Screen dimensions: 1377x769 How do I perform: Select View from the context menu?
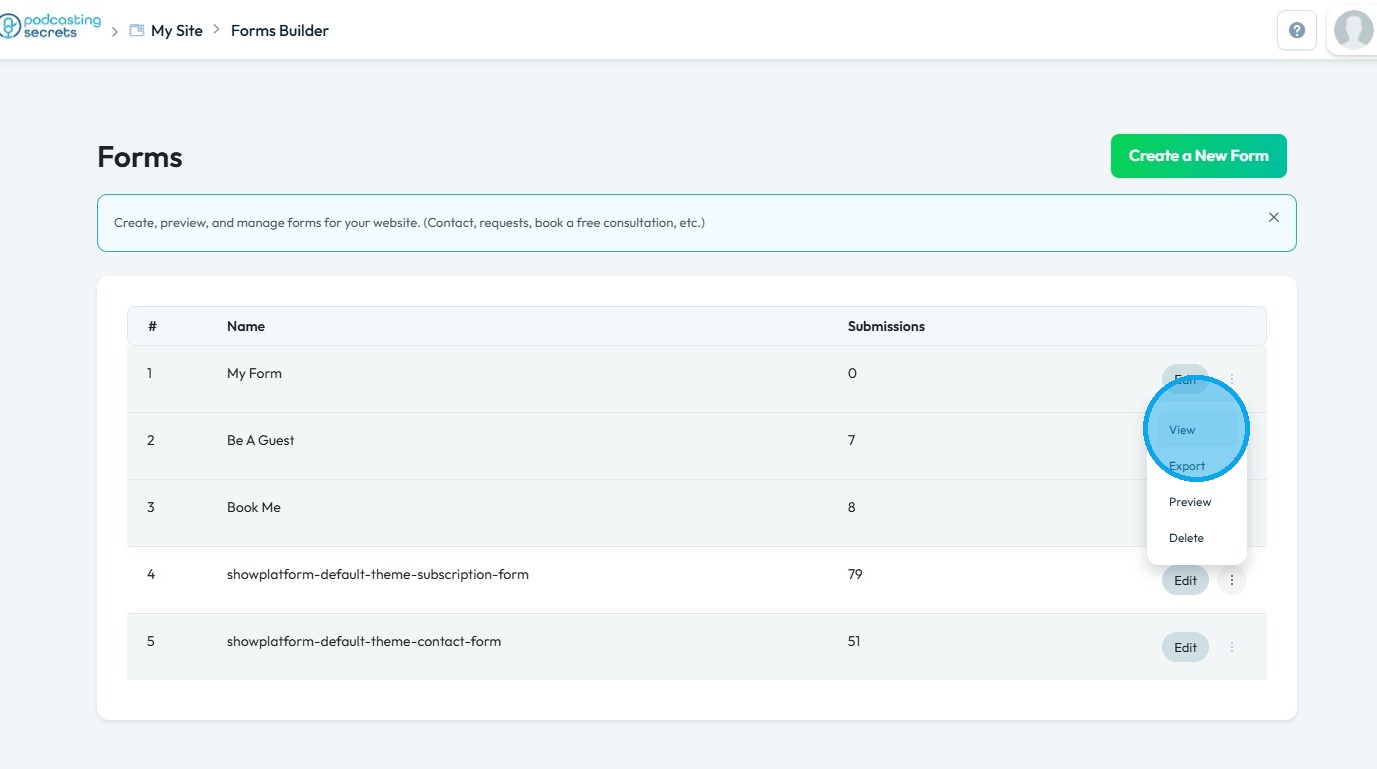(x=1182, y=430)
